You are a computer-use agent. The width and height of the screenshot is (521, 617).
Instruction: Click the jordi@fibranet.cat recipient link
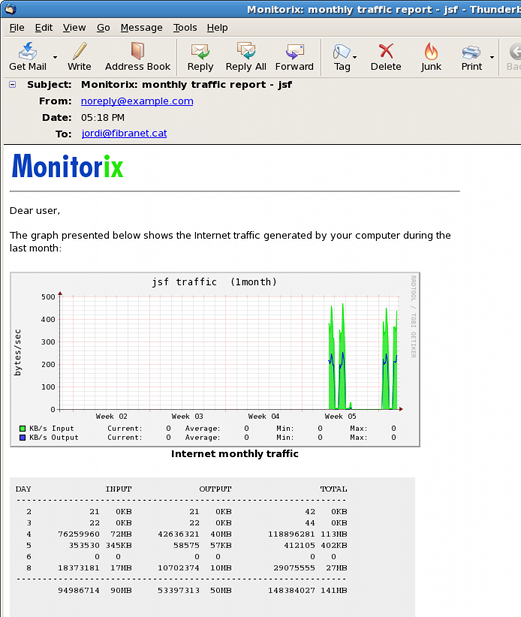(124, 133)
